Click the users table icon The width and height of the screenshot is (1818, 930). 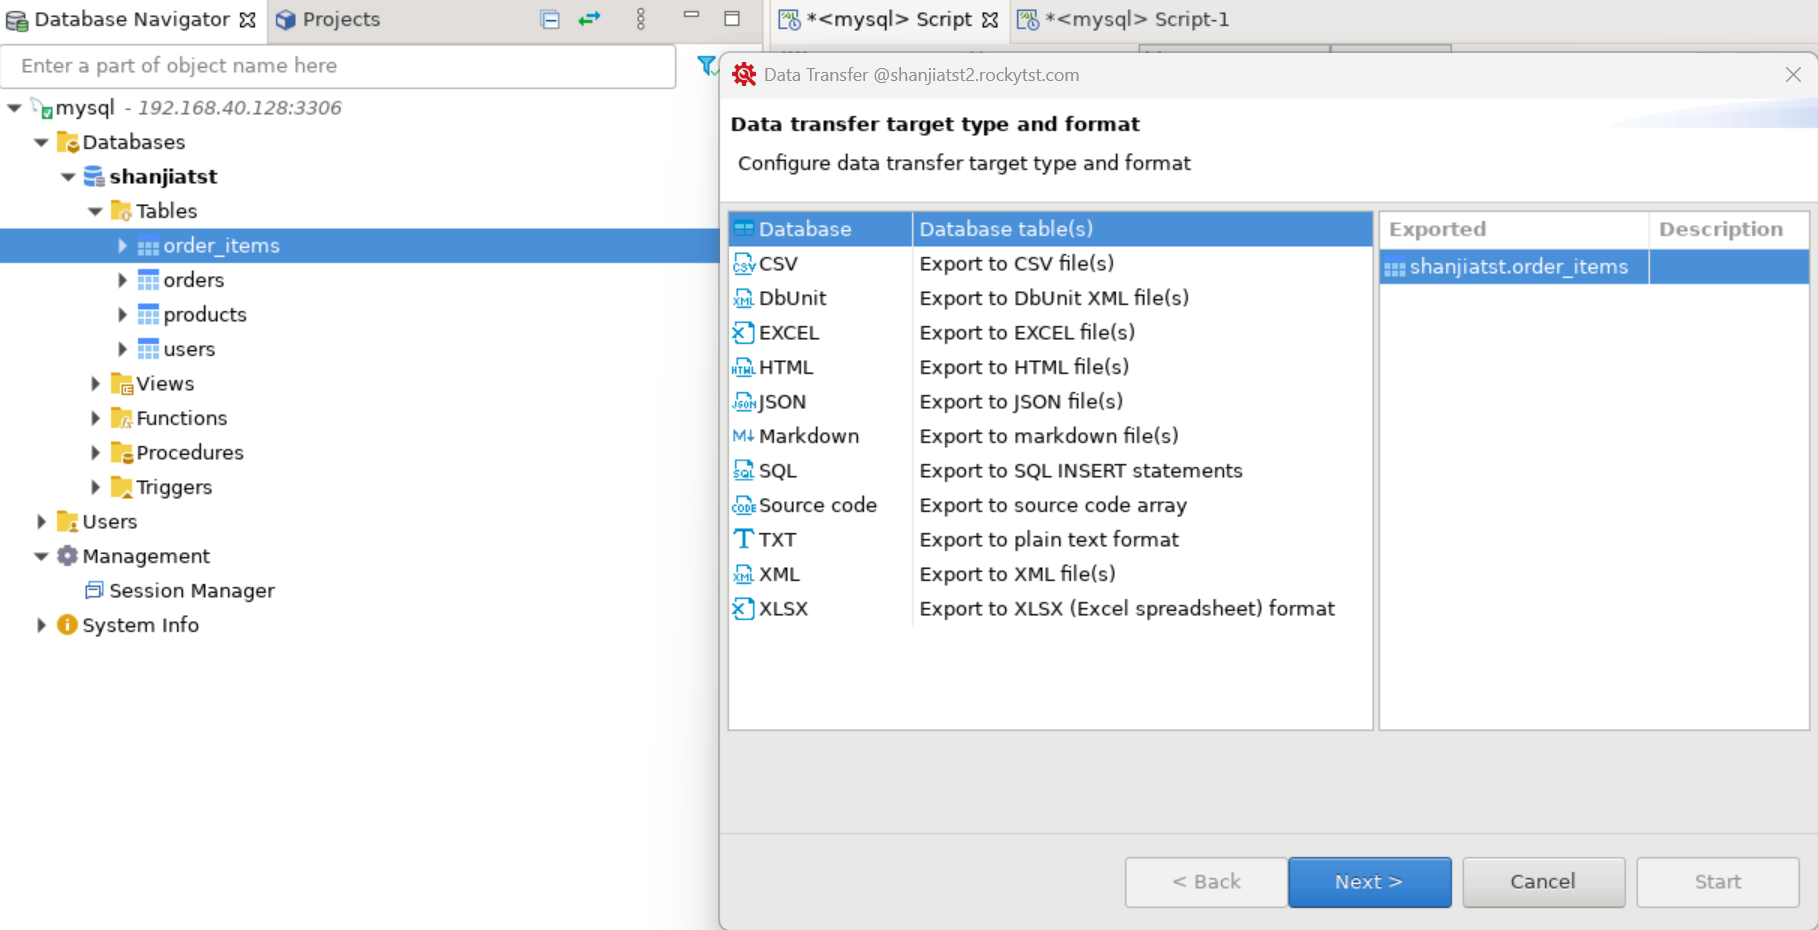tap(148, 349)
